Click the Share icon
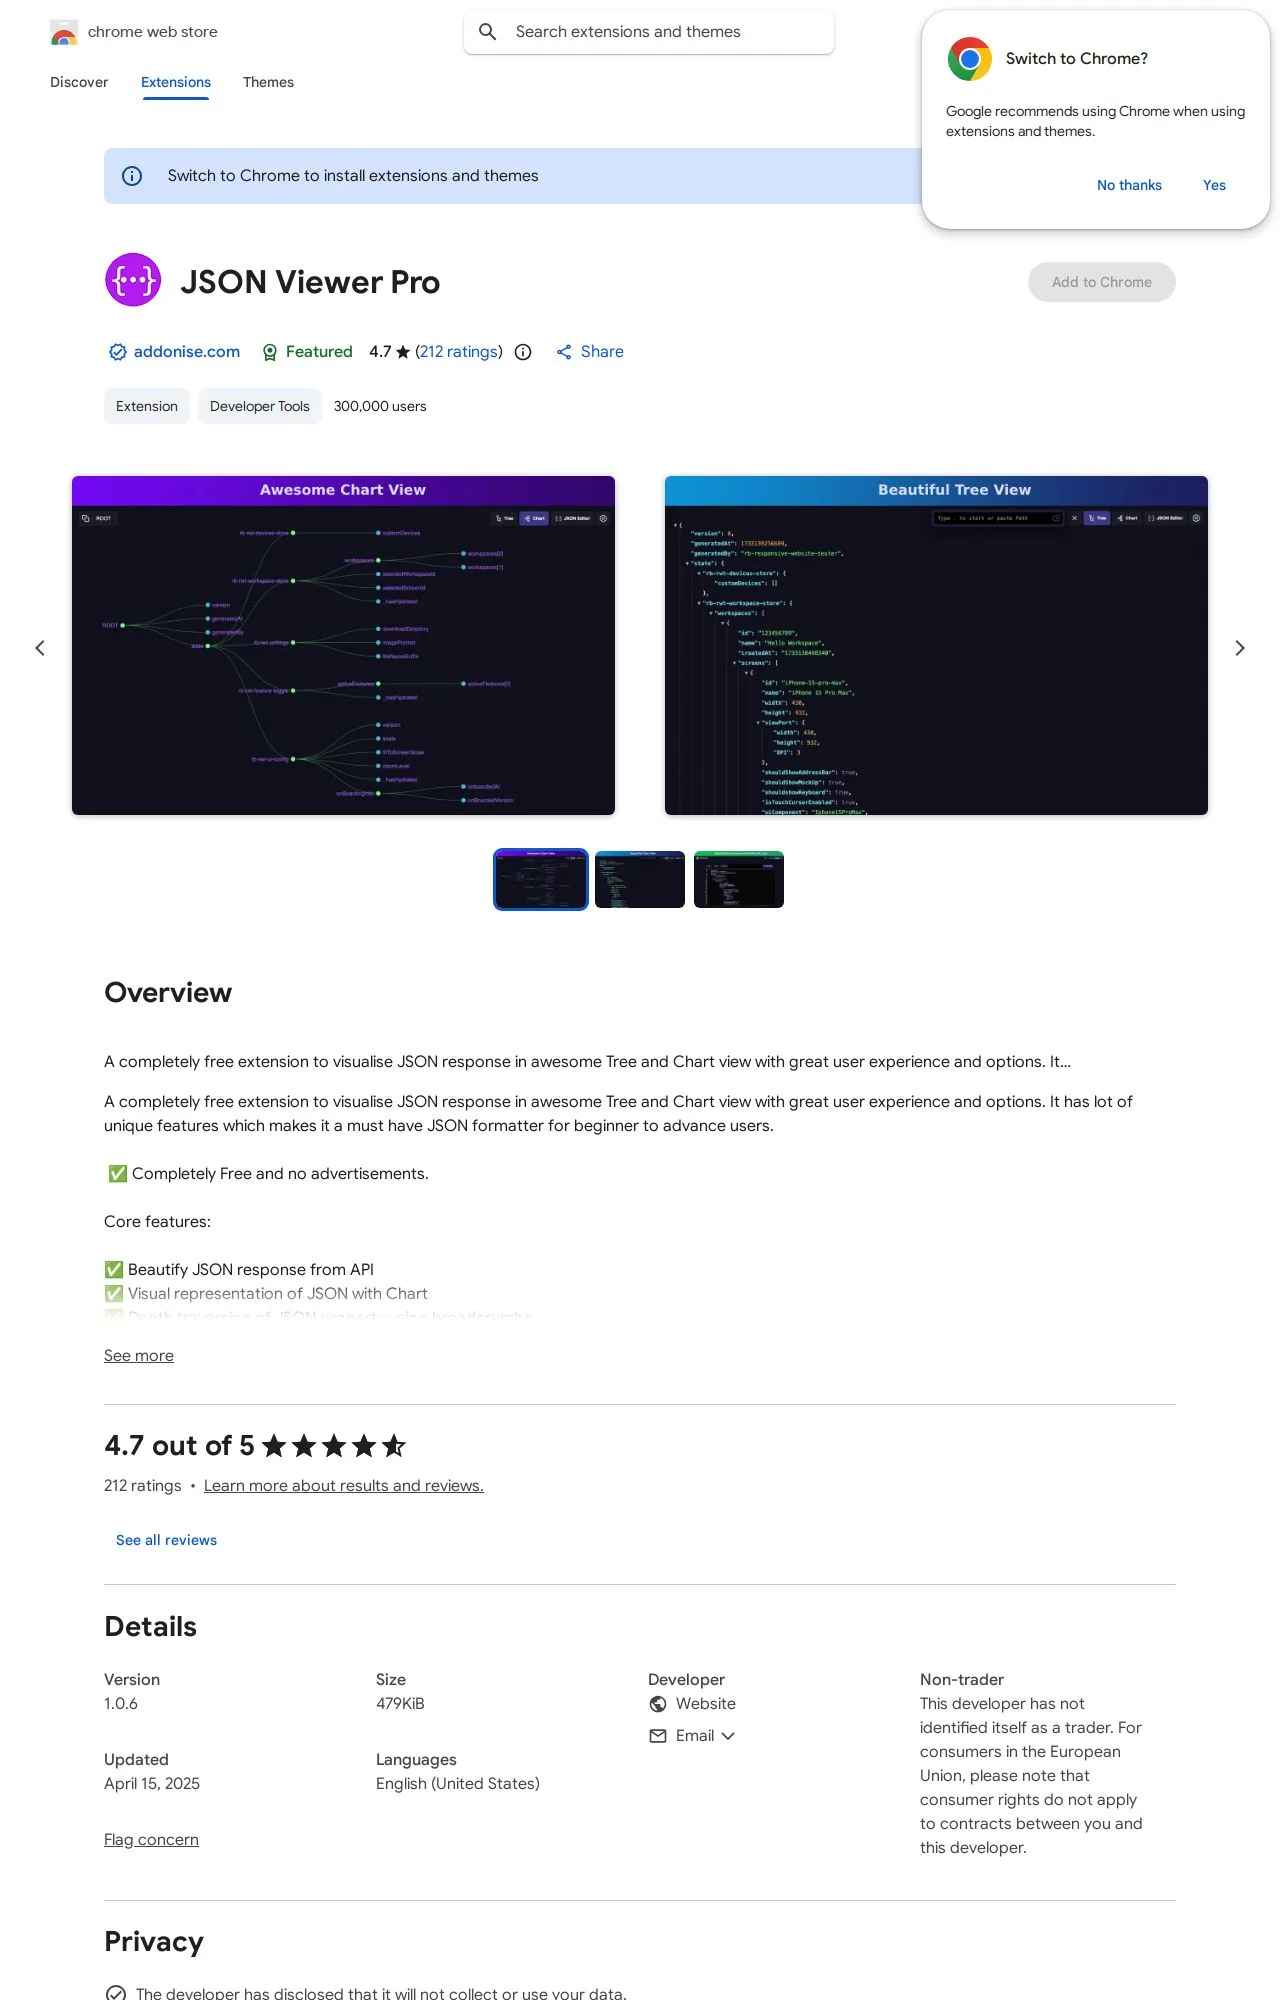The height and width of the screenshot is (2000, 1280). click(564, 352)
